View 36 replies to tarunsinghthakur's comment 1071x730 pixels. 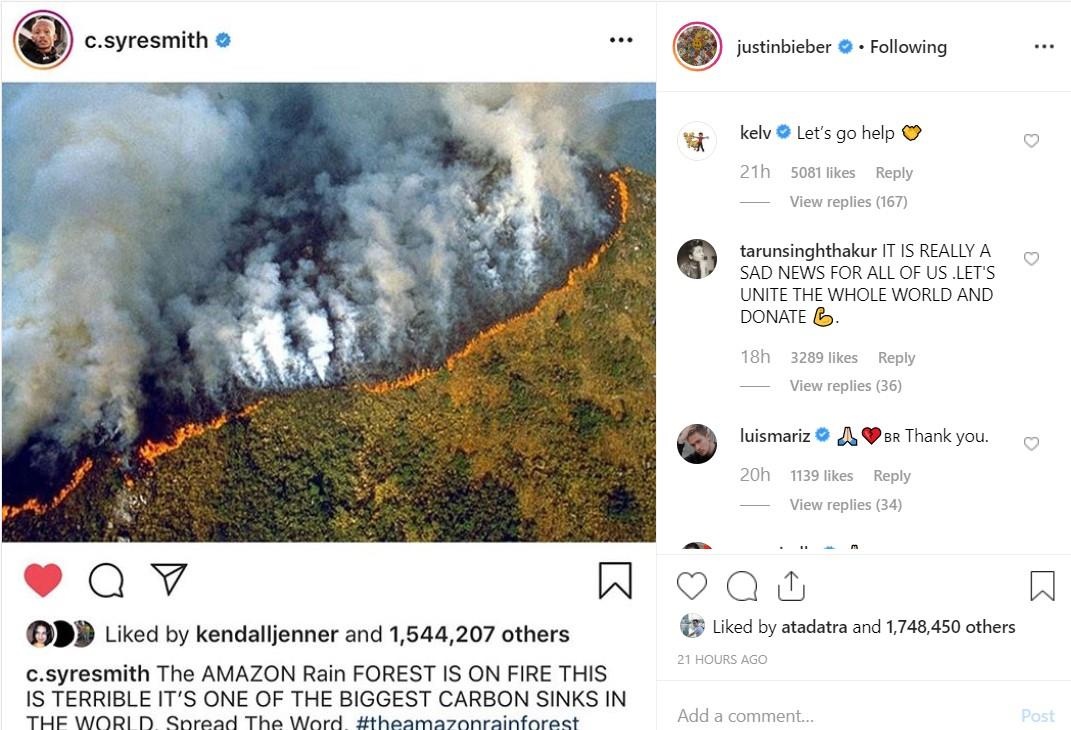[x=845, y=386]
